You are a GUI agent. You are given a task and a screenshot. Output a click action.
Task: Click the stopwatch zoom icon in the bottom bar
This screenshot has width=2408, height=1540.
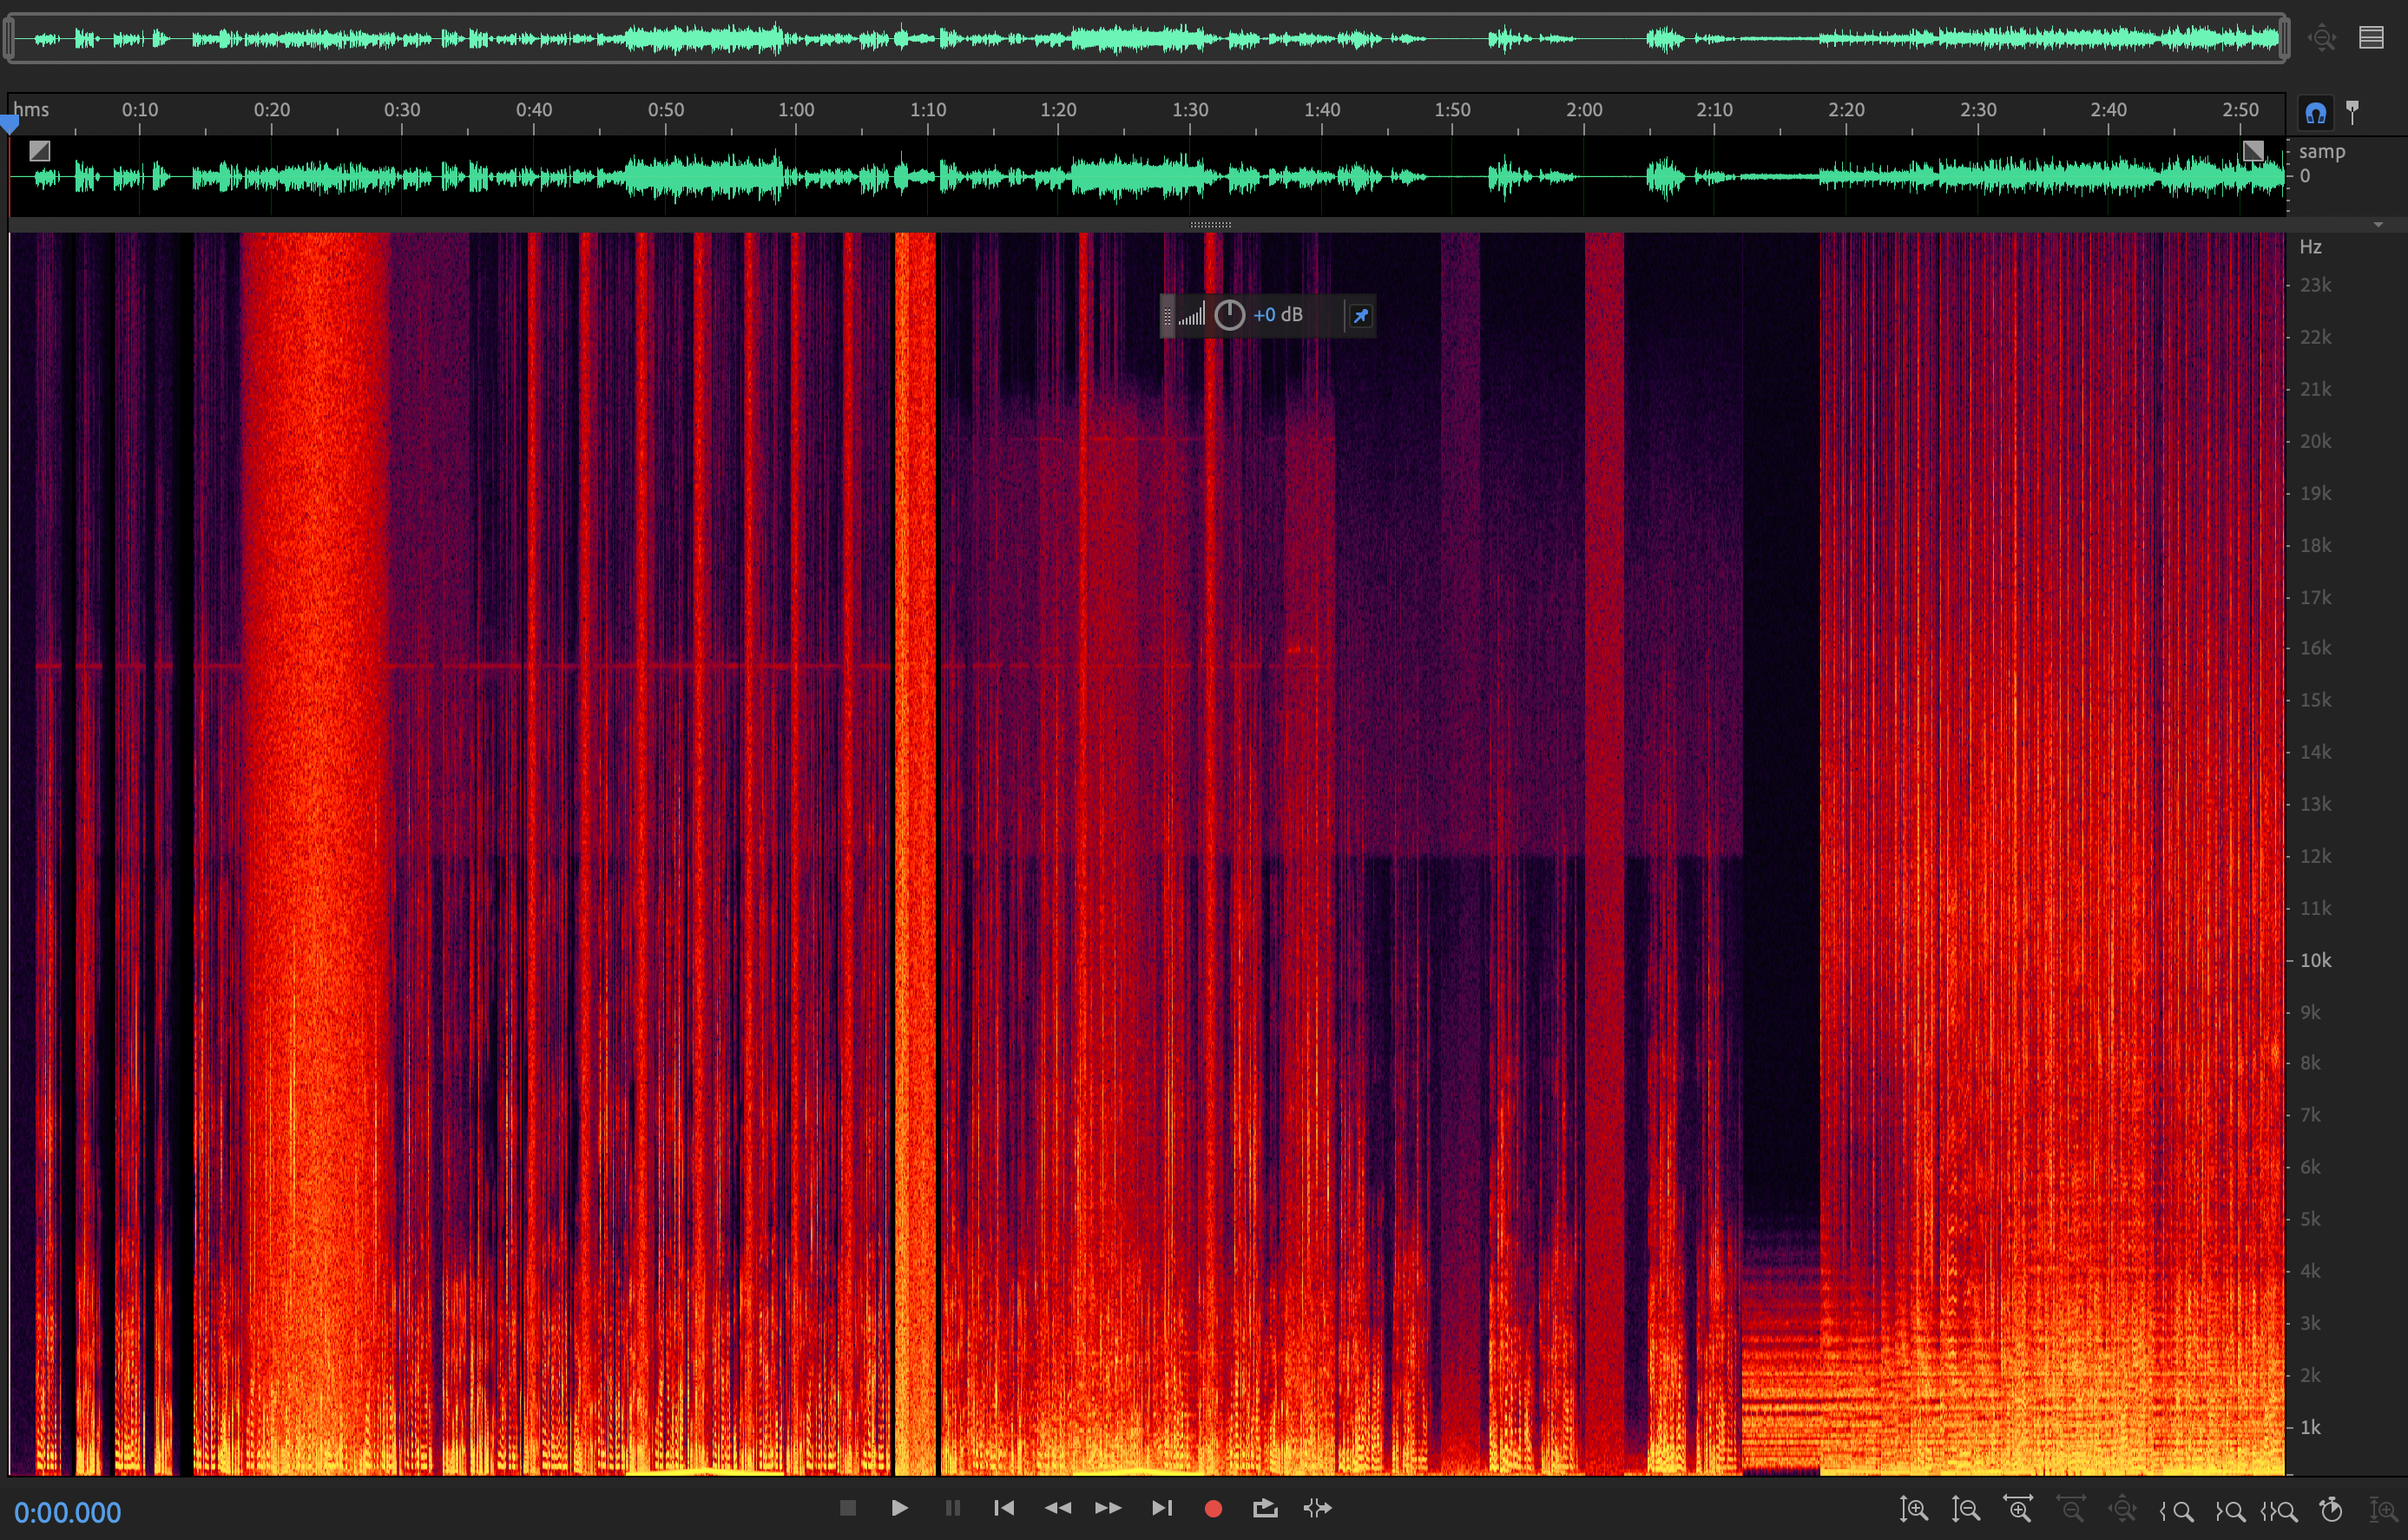click(x=2331, y=1509)
